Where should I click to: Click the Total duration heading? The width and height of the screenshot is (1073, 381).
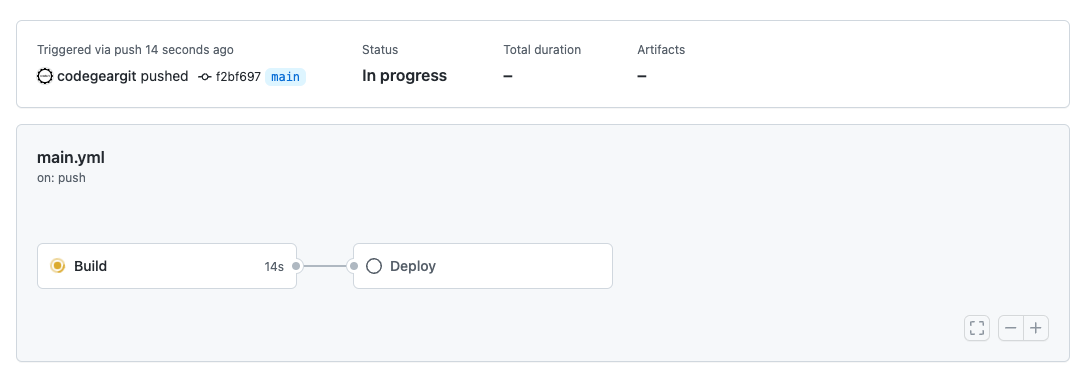(x=542, y=50)
